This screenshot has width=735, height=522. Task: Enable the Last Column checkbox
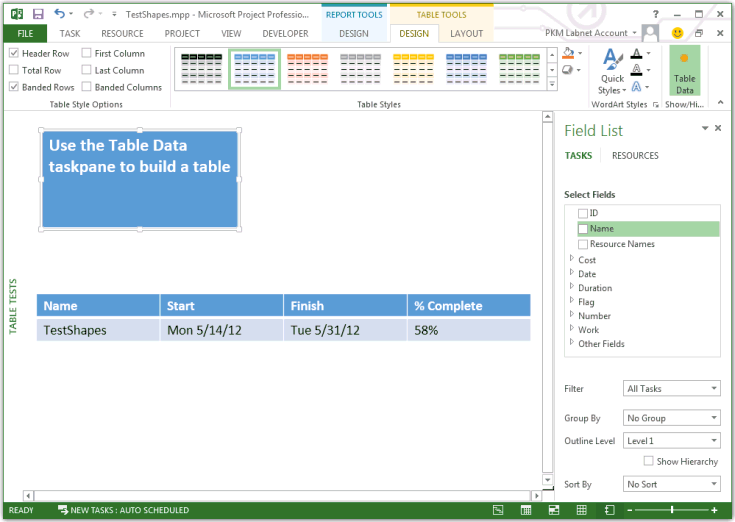pyautogui.click(x=86, y=70)
